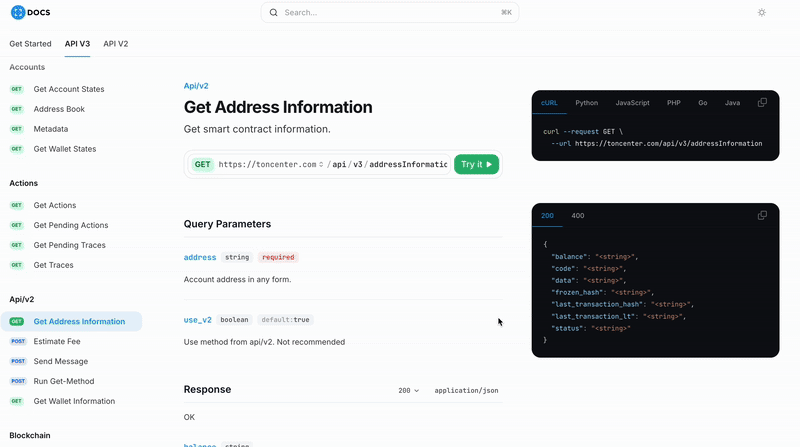Click the GET method badge in URL bar

point(203,164)
